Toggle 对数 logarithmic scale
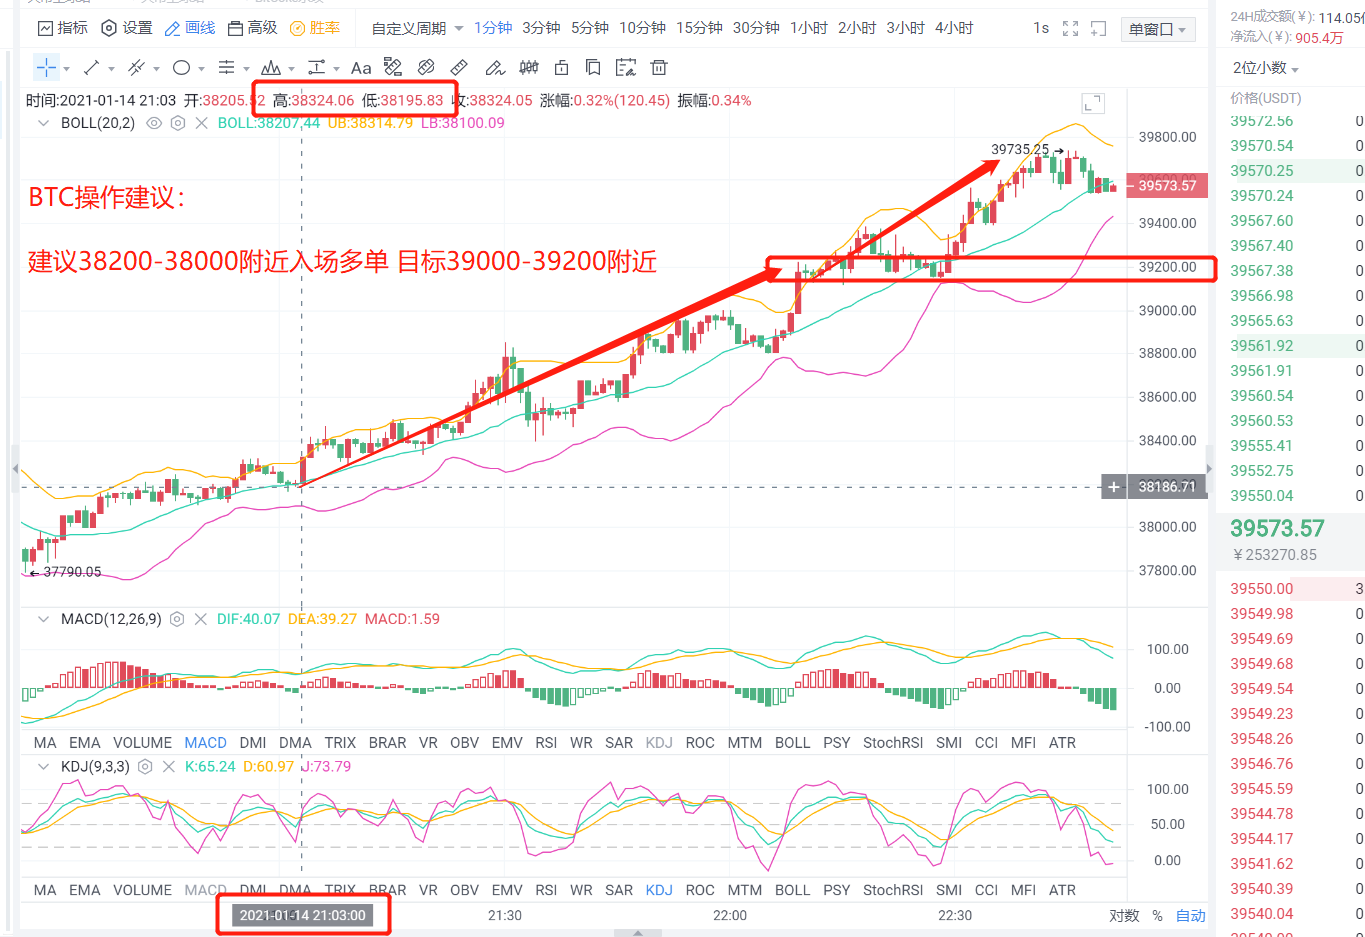This screenshot has height=937, width=1365. coord(1124,916)
